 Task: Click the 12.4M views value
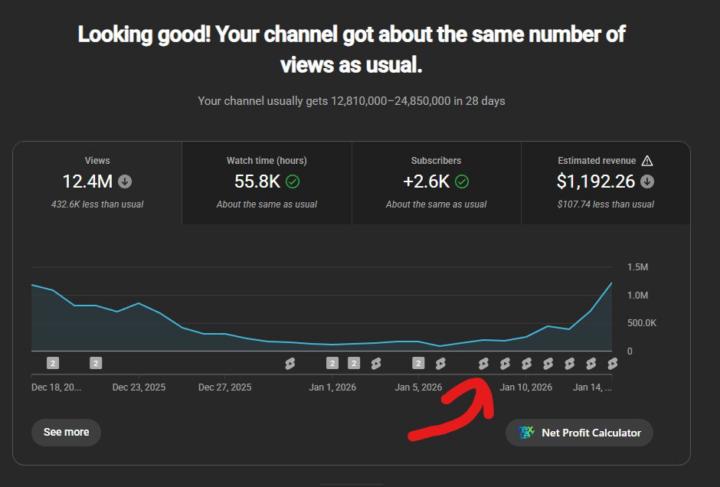[87, 182]
